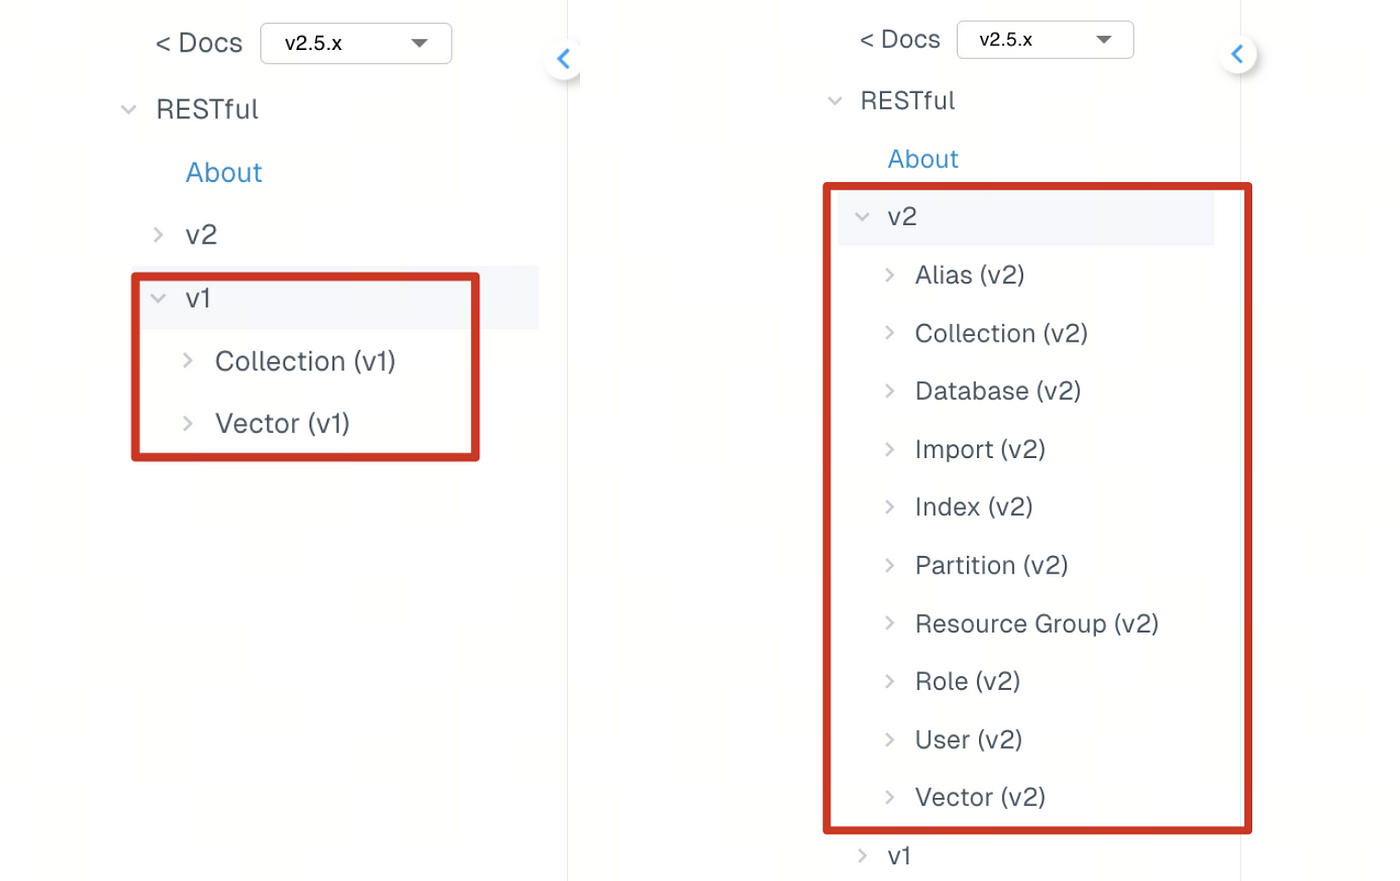The width and height of the screenshot is (1400, 881).
Task: Go back to Docs in right panel
Action: tap(900, 39)
